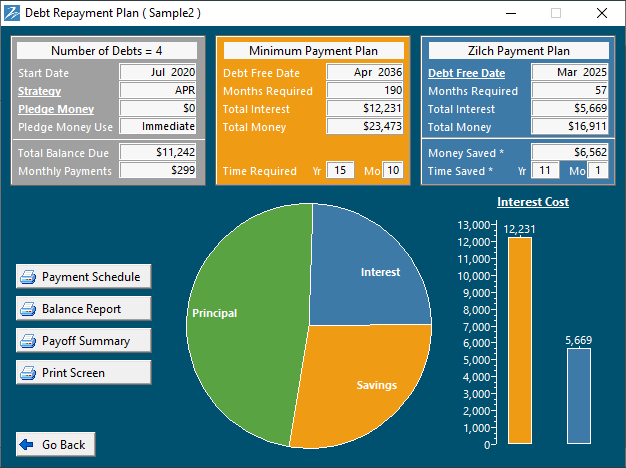Click the Zilch Debt Free Date link
Screen dimensions: 626x468
[x=466, y=73]
